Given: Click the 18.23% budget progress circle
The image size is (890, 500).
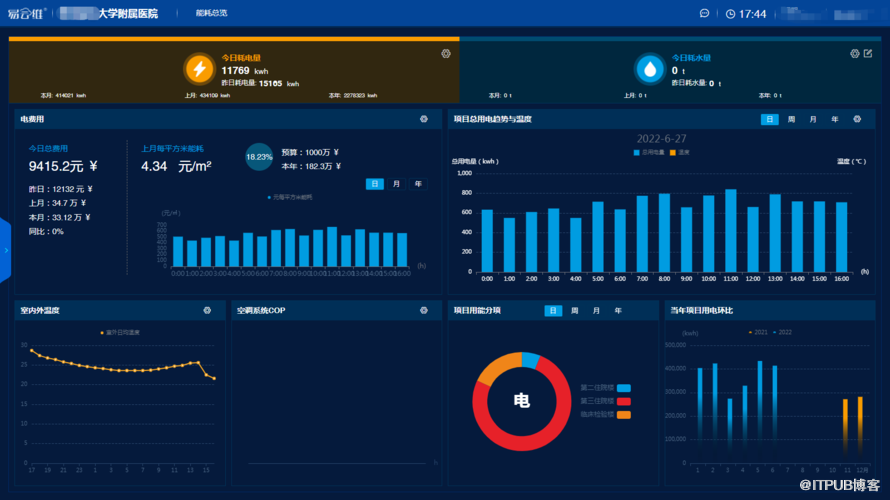Looking at the screenshot, I should pyautogui.click(x=259, y=157).
